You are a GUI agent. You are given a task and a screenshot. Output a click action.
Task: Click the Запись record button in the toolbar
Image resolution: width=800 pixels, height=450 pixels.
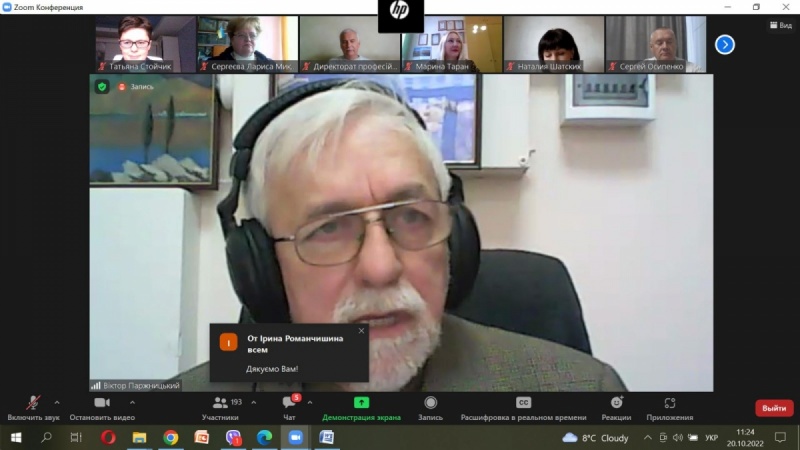click(430, 407)
